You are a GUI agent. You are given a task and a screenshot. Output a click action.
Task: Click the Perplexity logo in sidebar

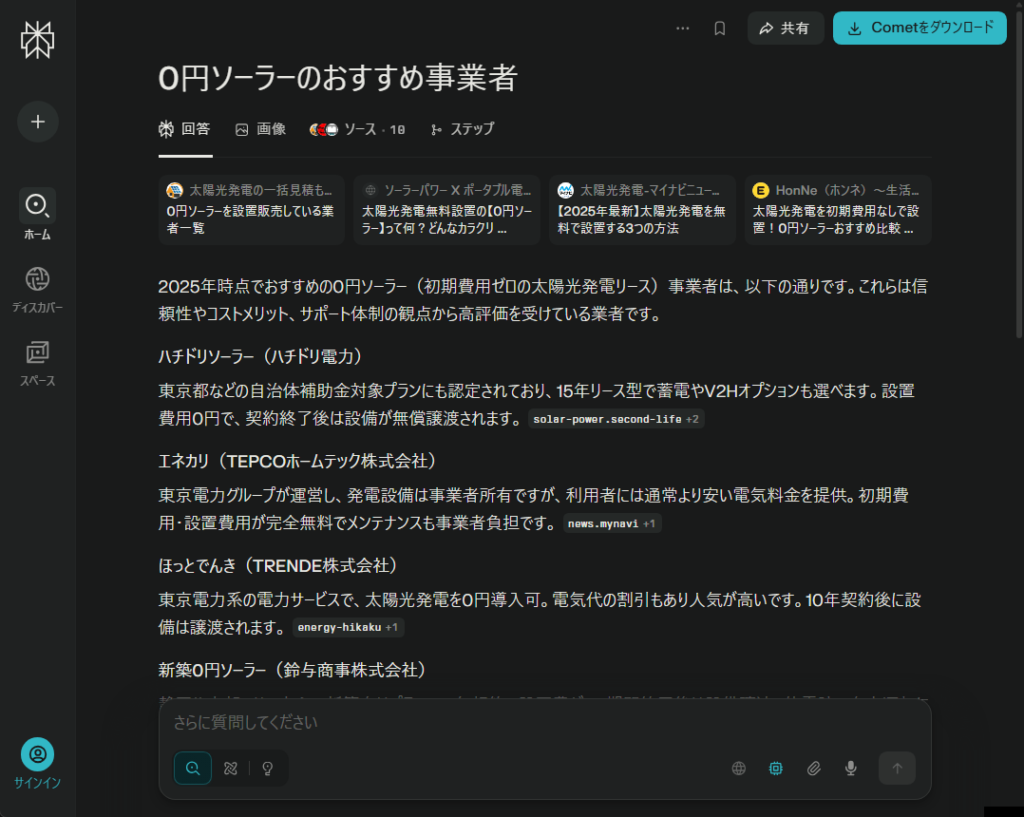(37, 40)
